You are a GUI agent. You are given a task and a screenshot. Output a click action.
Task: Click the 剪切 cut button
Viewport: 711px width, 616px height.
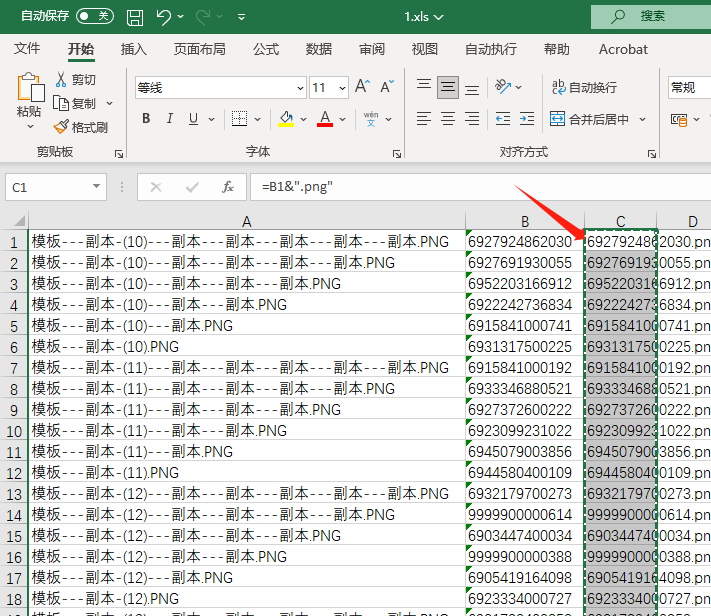(x=75, y=80)
